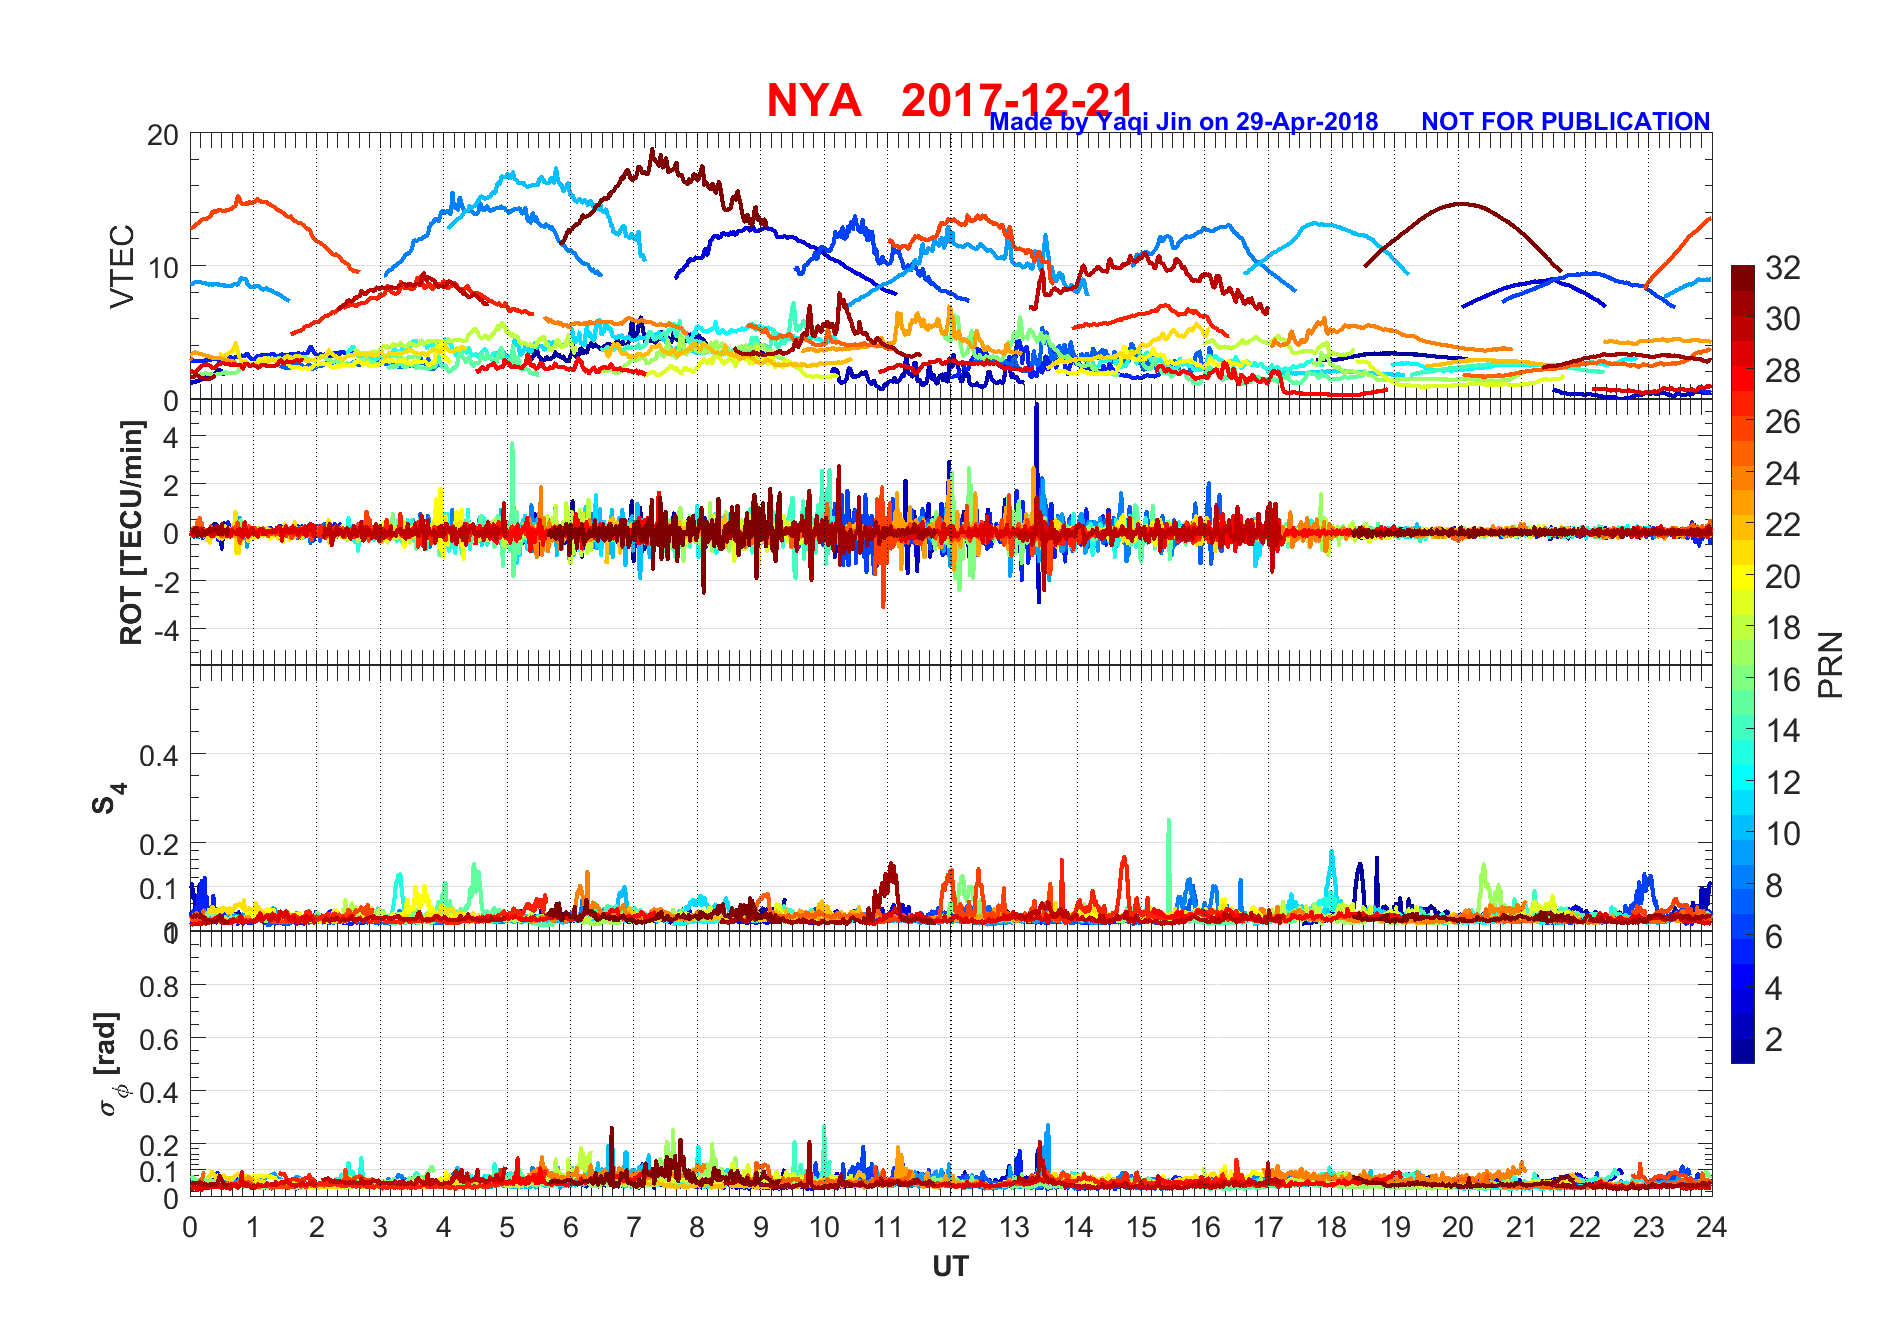The image size is (1902, 1330).
Task: Click x-axis tick label 12
Action: (x=950, y=1228)
